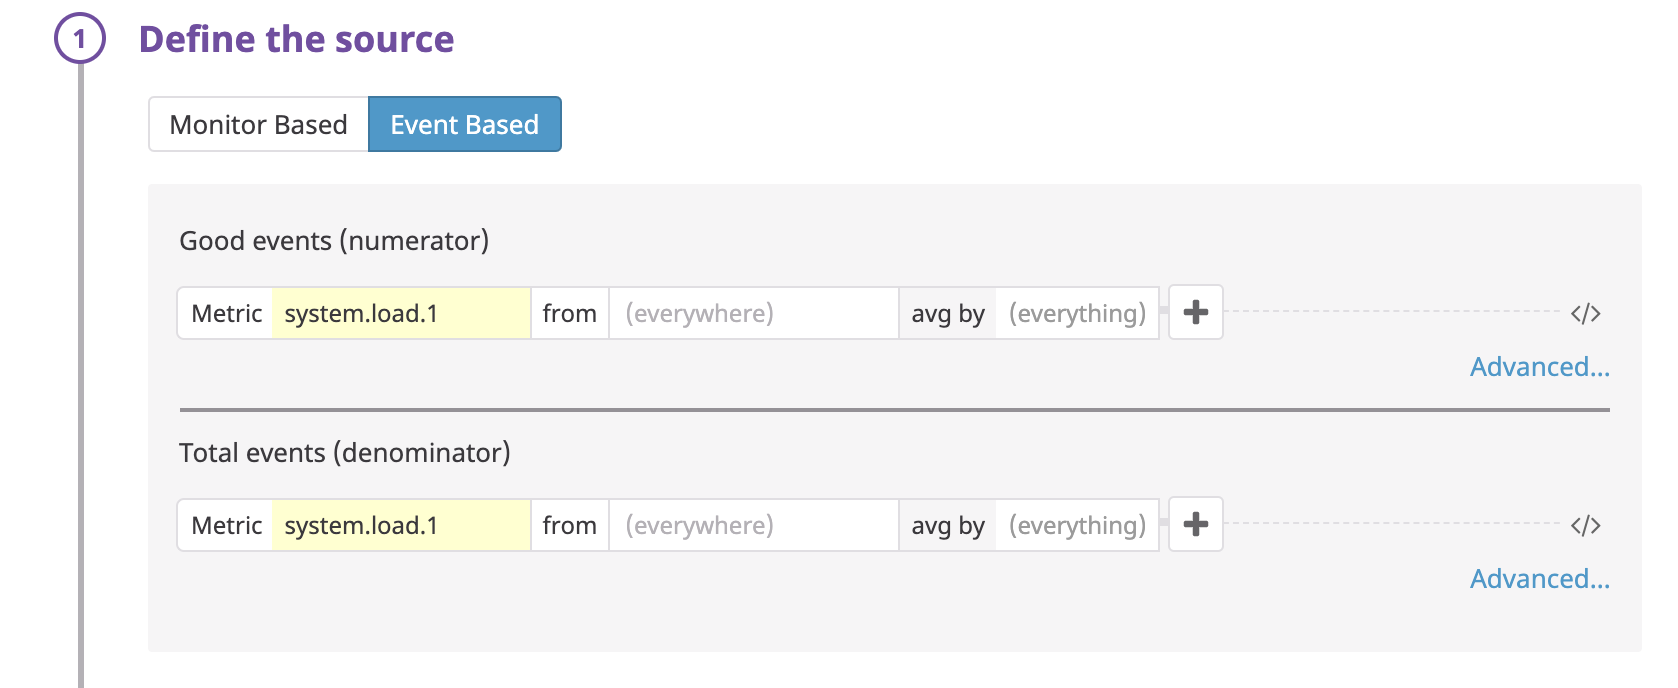Viewport: 1678px width, 688px height.
Task: Open code view for the Total events query
Action: pyautogui.click(x=1586, y=524)
